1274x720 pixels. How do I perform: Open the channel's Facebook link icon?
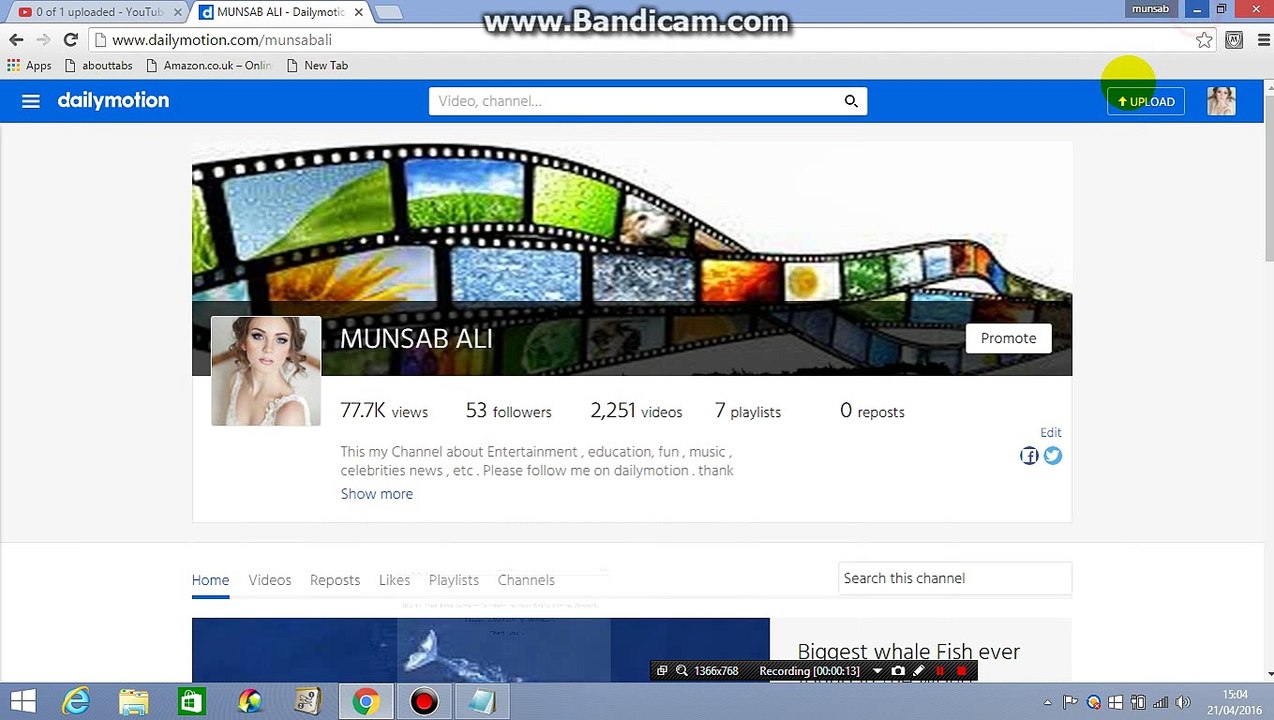(1029, 456)
